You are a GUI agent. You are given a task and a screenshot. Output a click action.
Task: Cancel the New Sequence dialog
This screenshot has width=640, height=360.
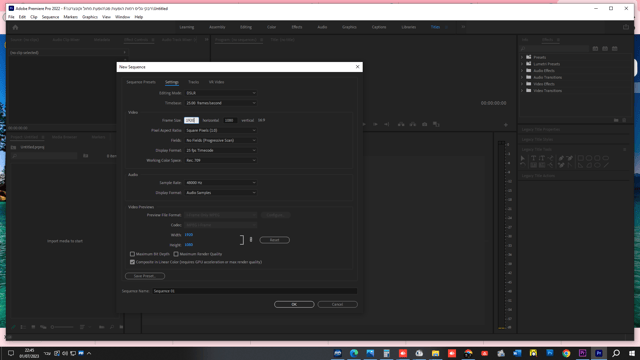337,304
